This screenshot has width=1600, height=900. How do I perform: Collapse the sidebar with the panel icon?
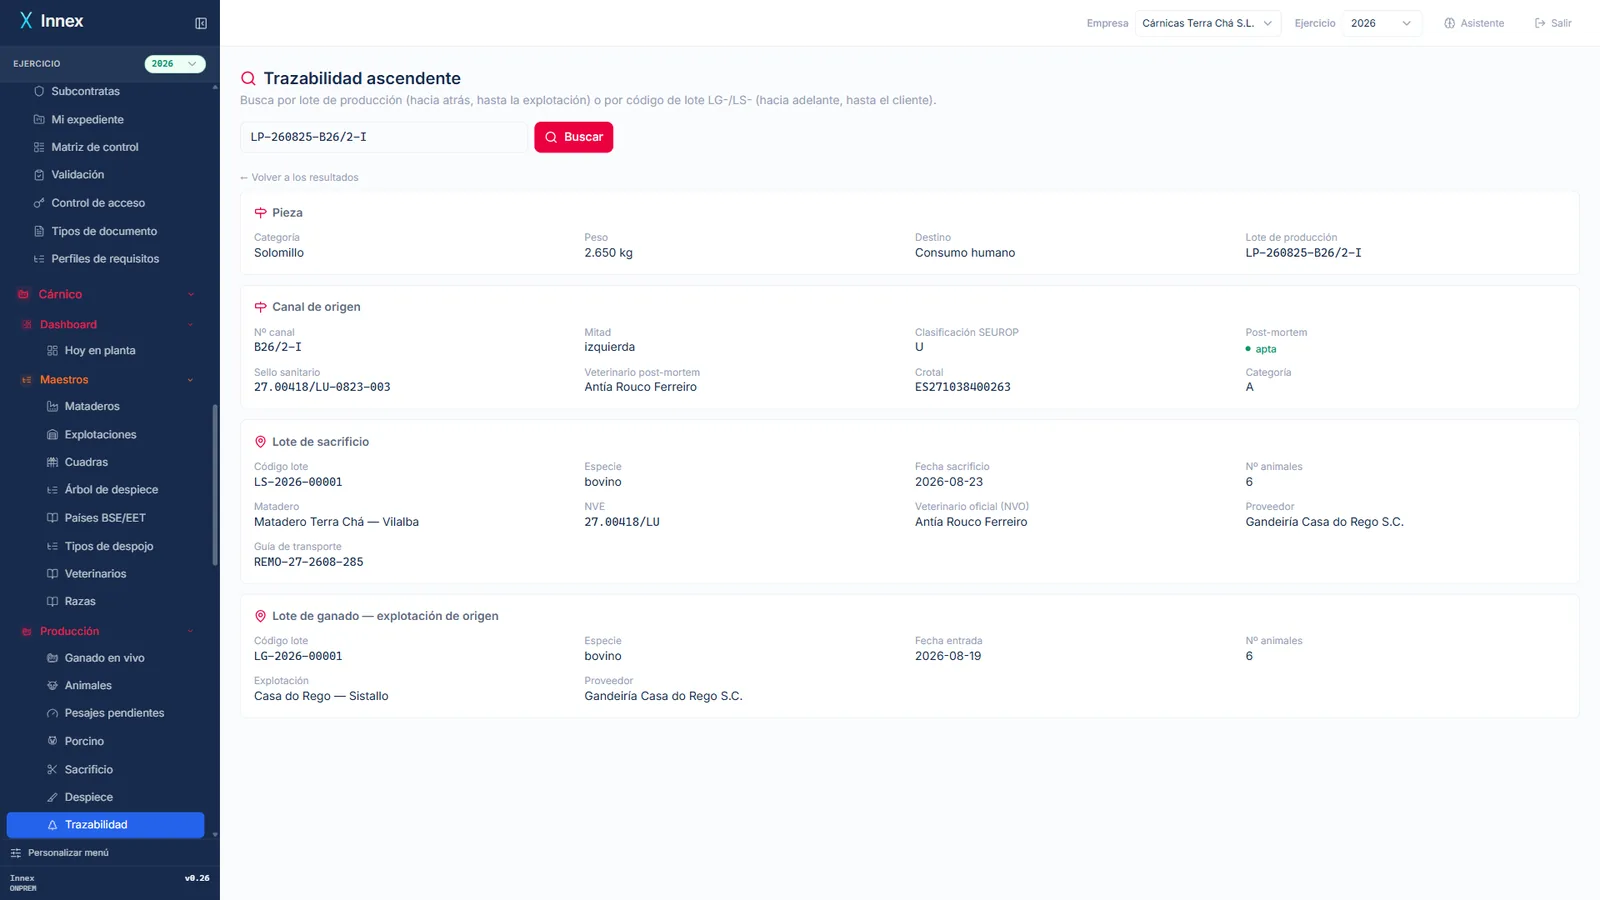click(x=201, y=23)
